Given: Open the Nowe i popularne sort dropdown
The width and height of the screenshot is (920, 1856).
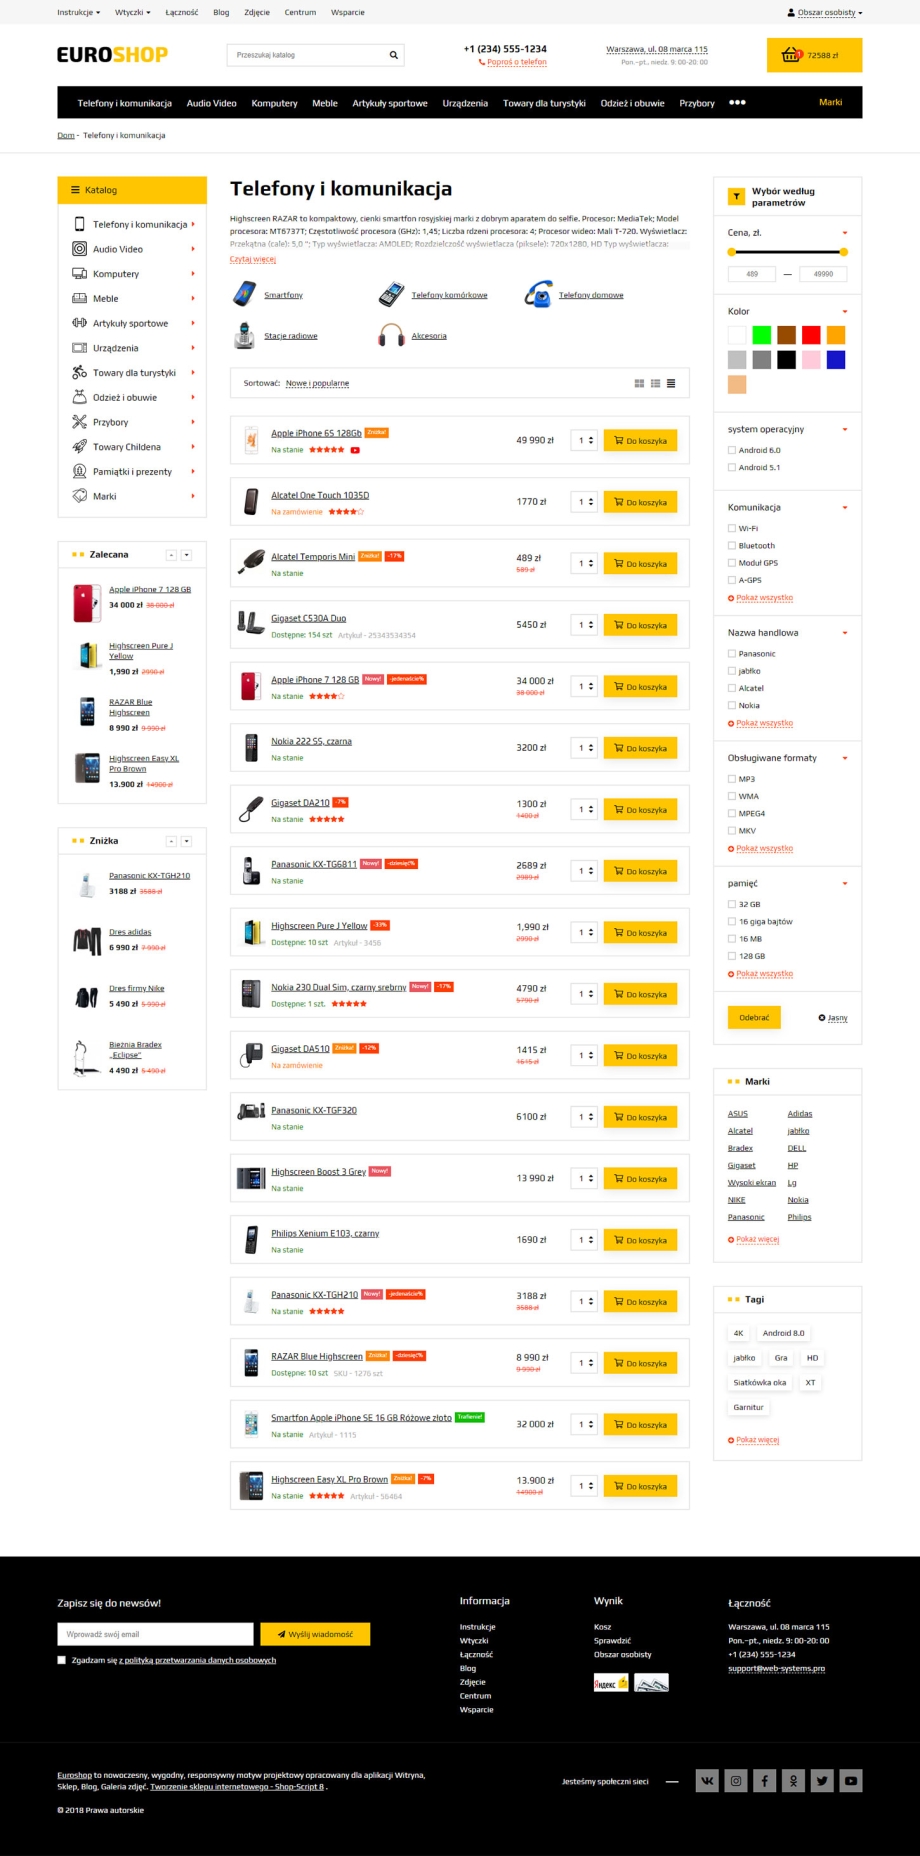Looking at the screenshot, I should click(317, 383).
